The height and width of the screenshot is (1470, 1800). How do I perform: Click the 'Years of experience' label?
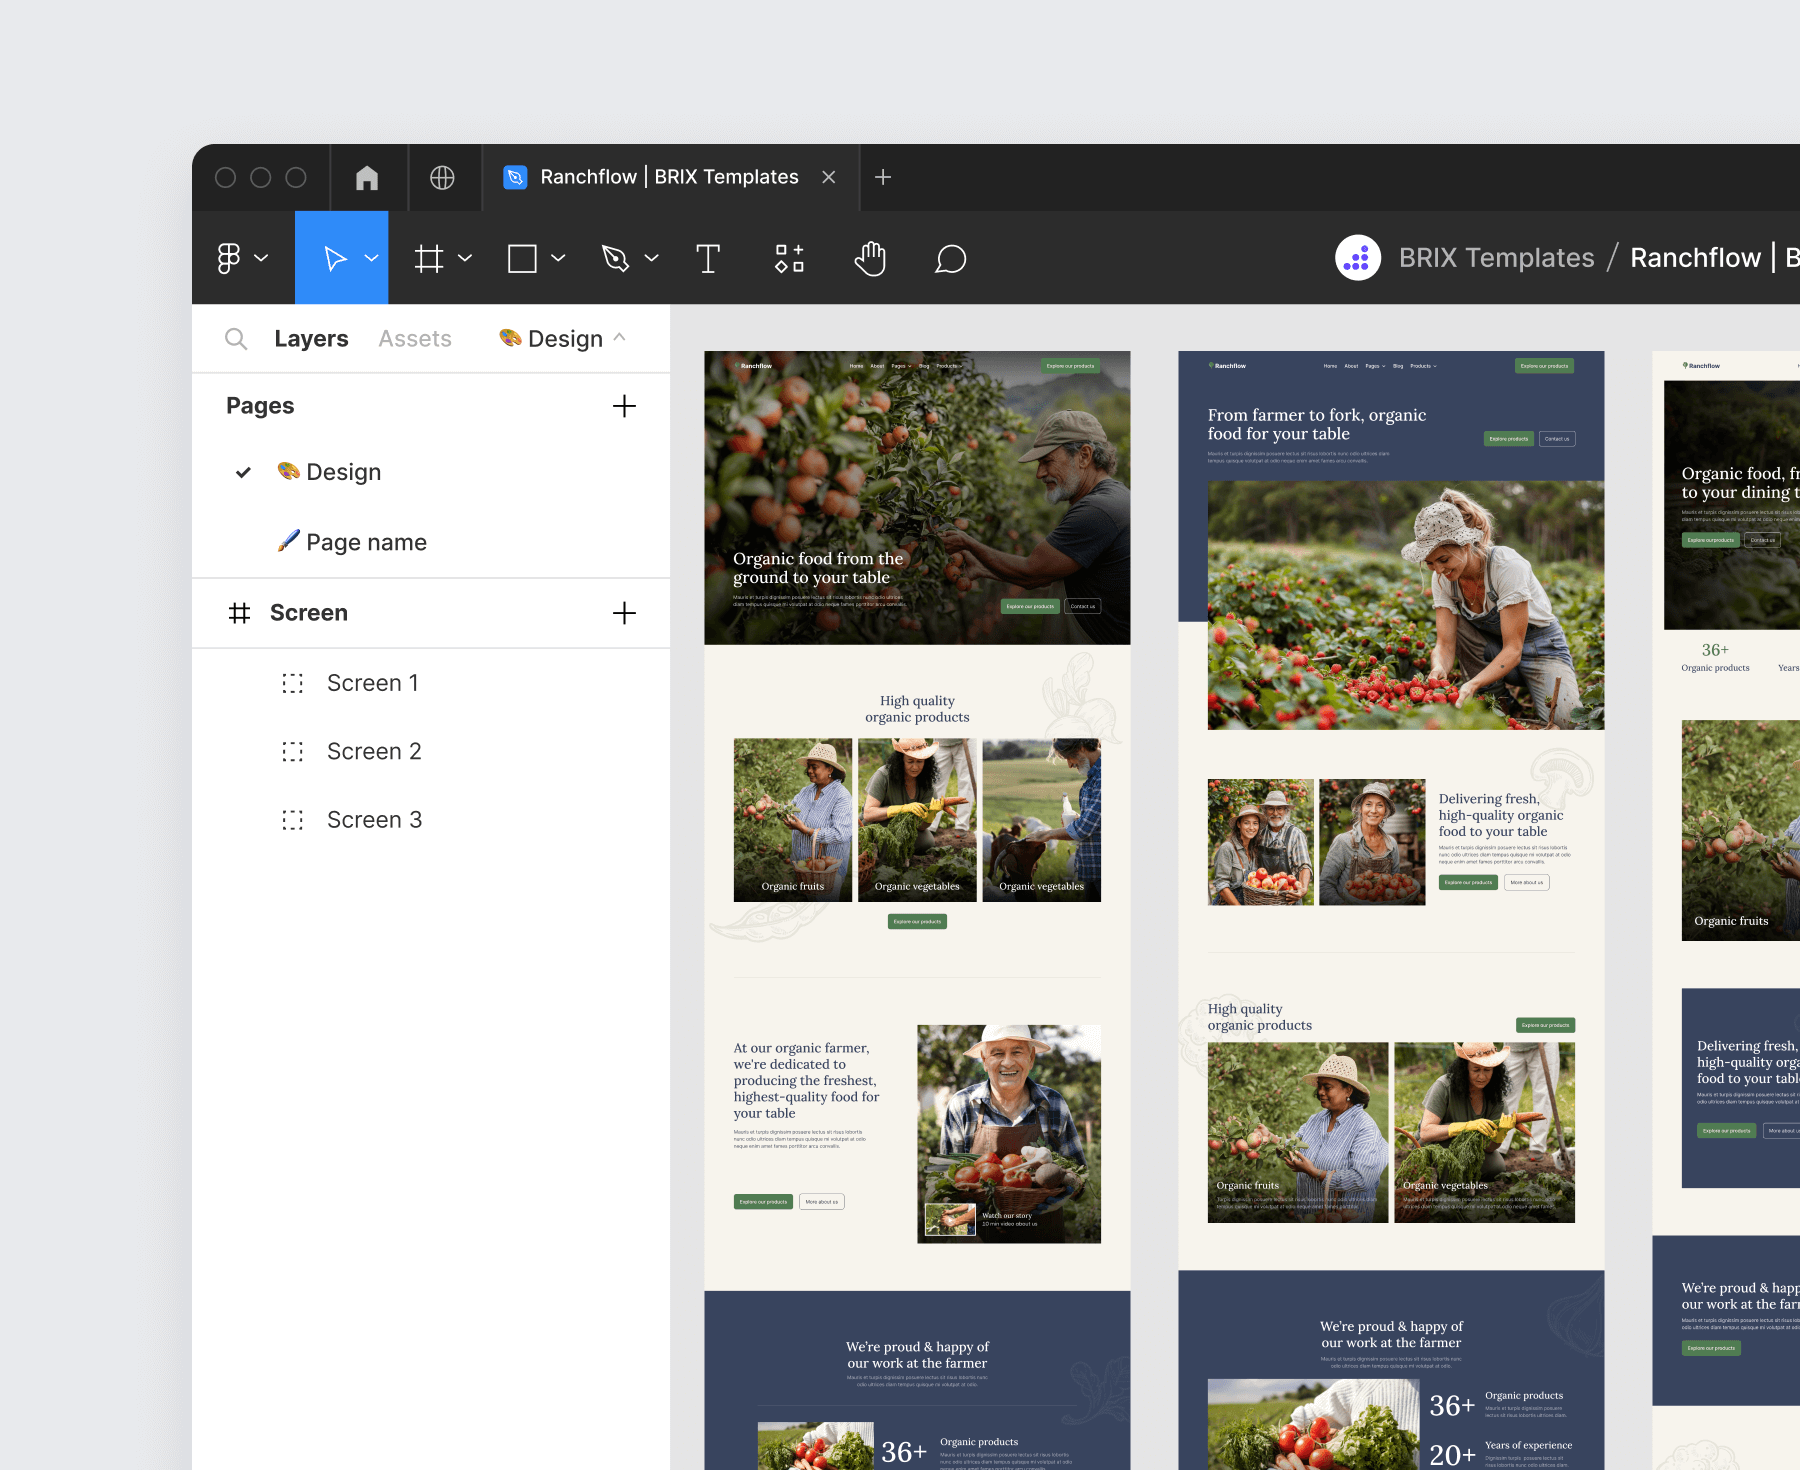click(x=1528, y=1445)
